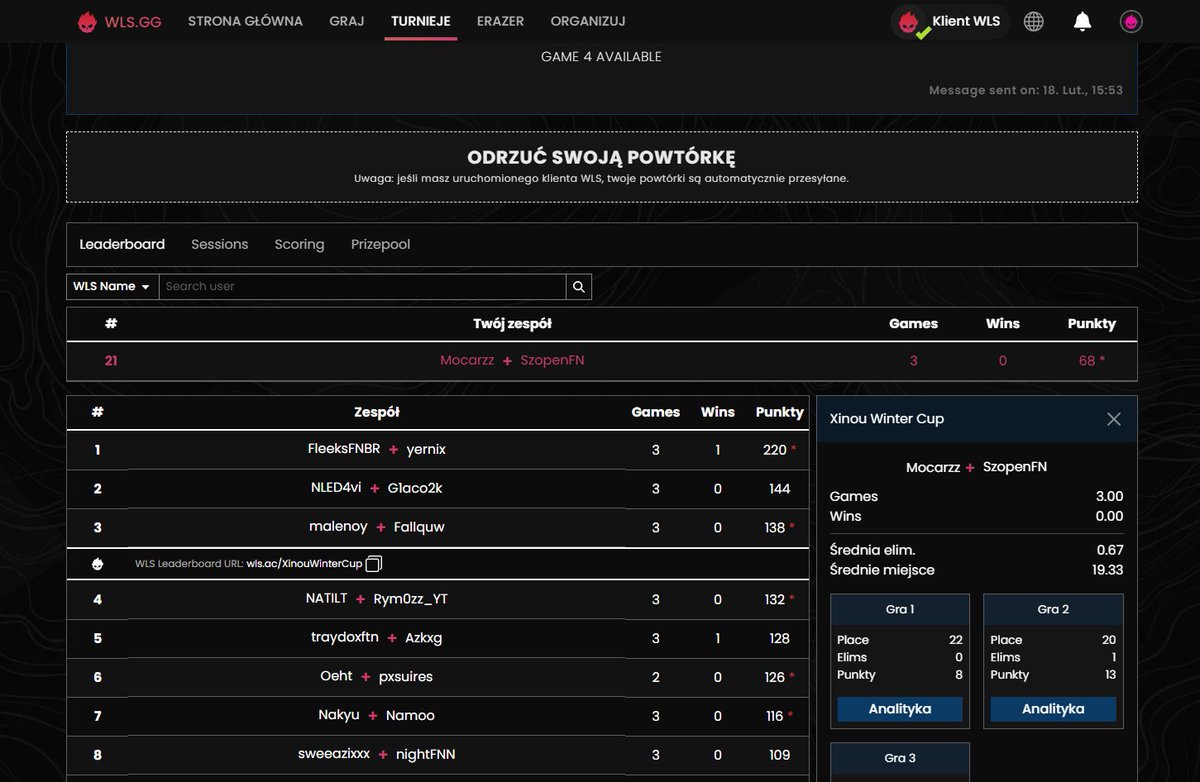Click the Search user field
The height and width of the screenshot is (782, 1200).
tap(362, 286)
